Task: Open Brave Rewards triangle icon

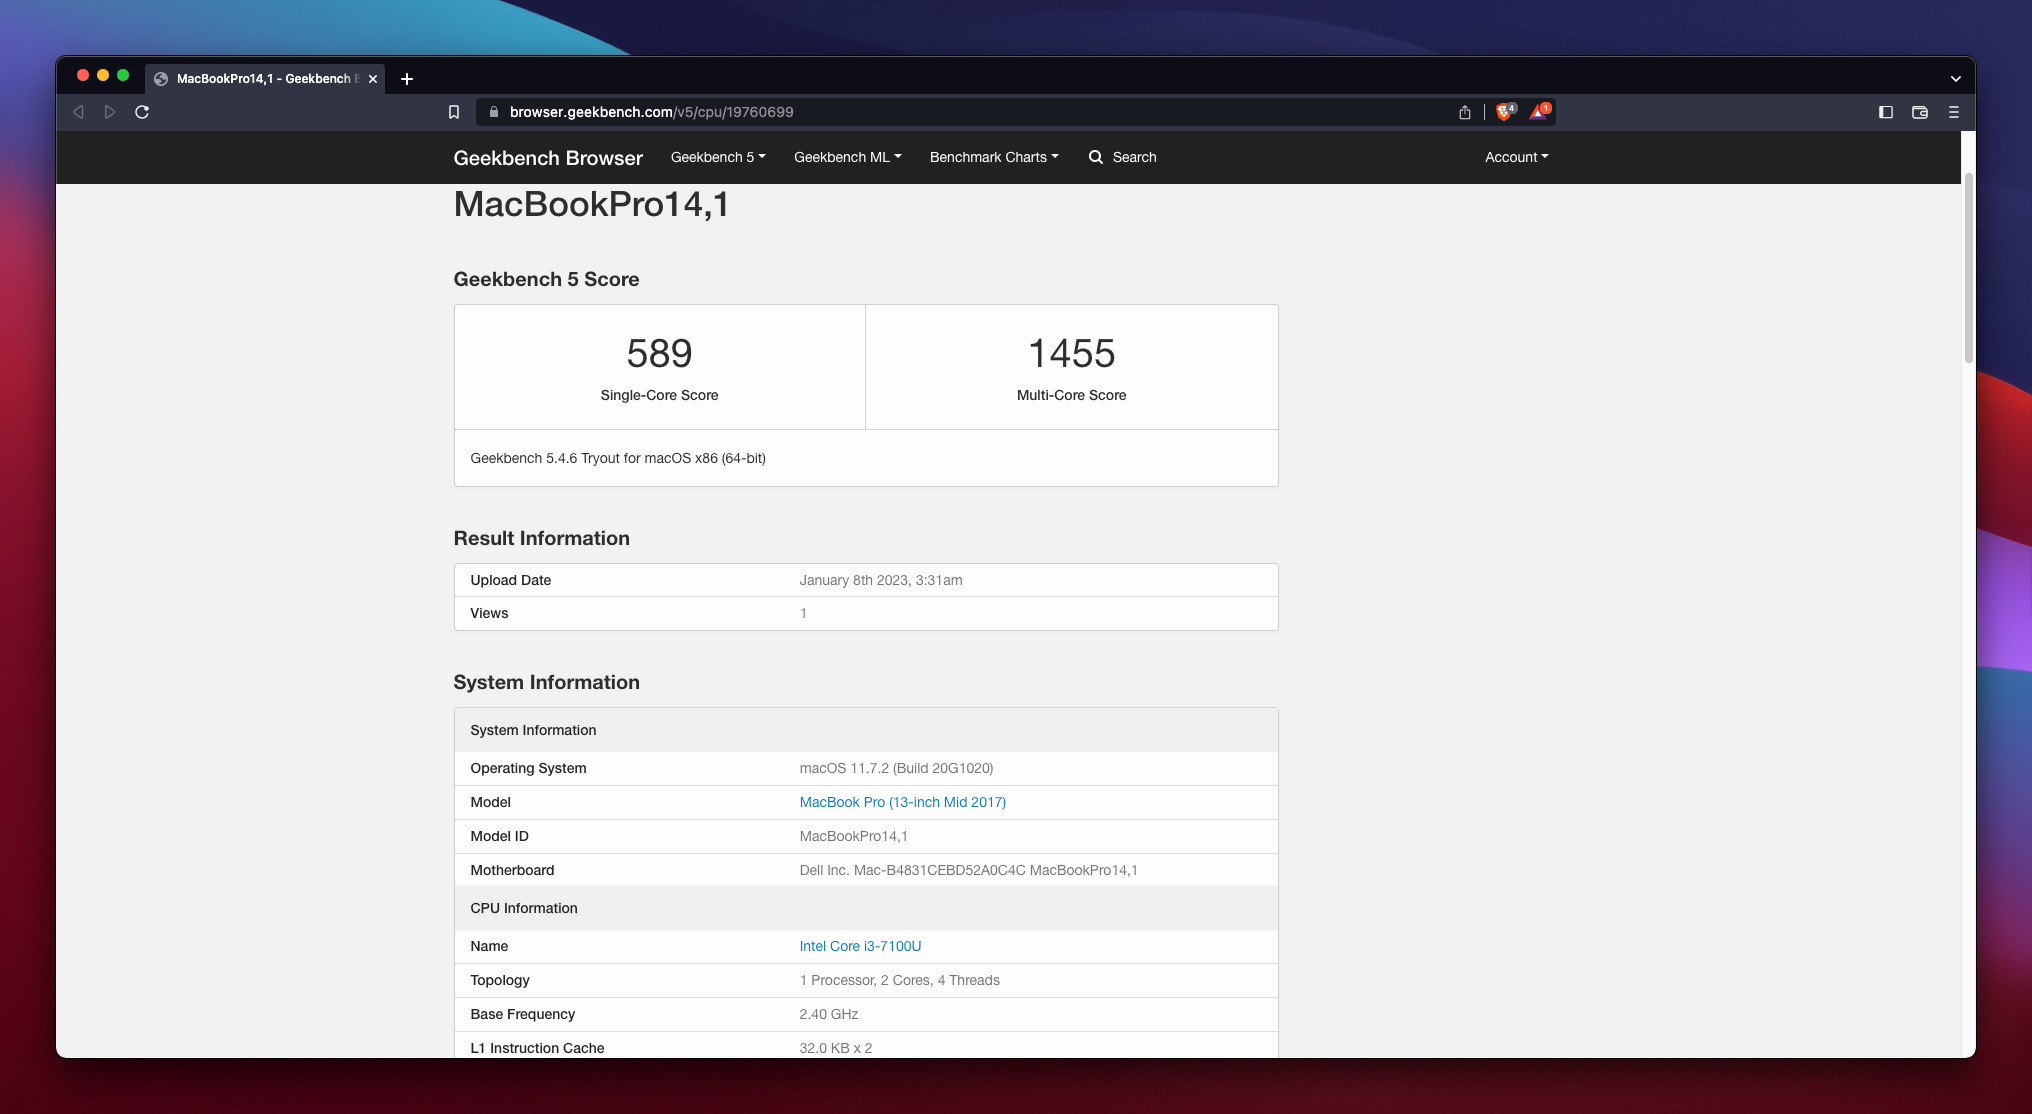Action: point(1539,112)
